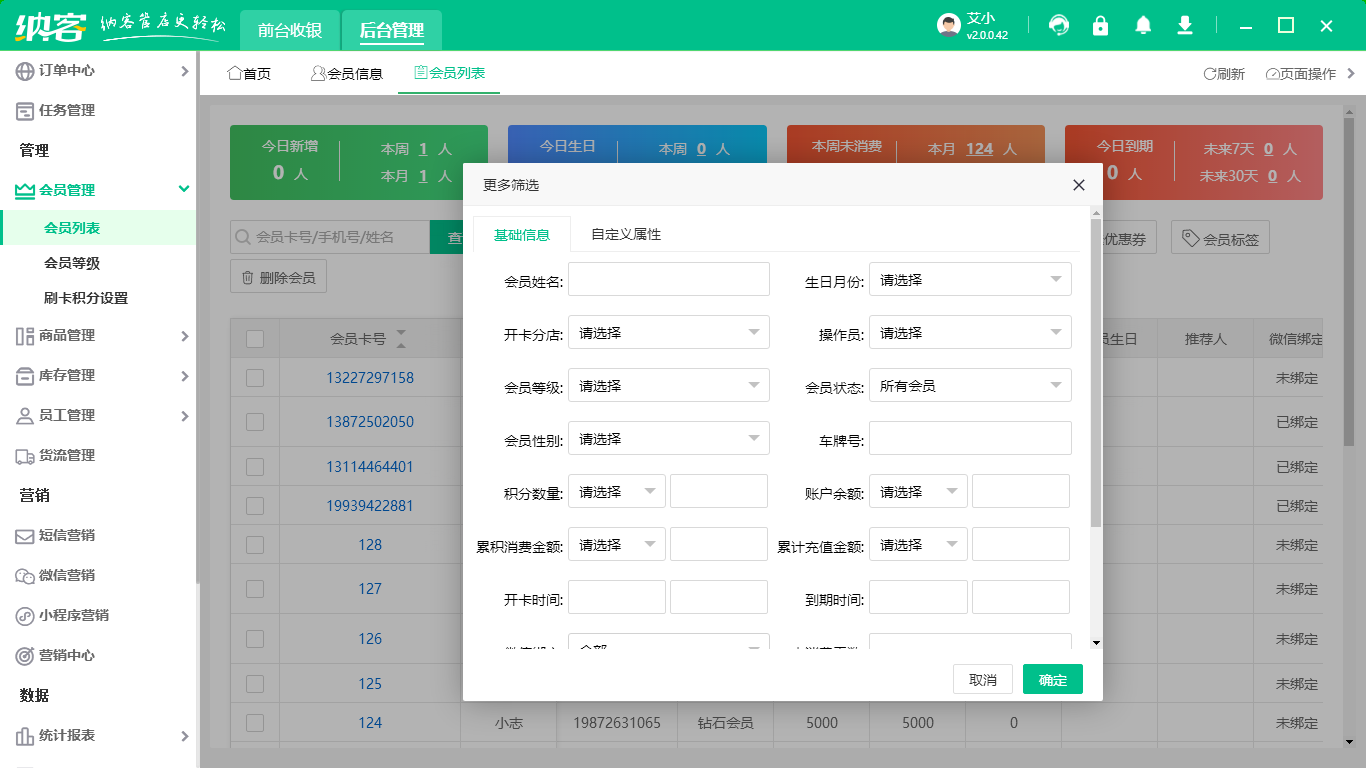Switch to the 前台收银 top tab
The image size is (1366, 768).
click(290, 30)
